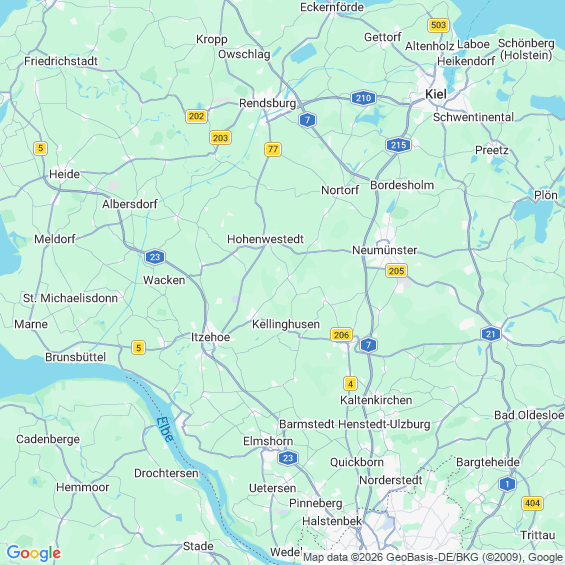Screen dimensions: 565x565
Task: Select the Rendsburg town label
Action: pyautogui.click(x=267, y=103)
